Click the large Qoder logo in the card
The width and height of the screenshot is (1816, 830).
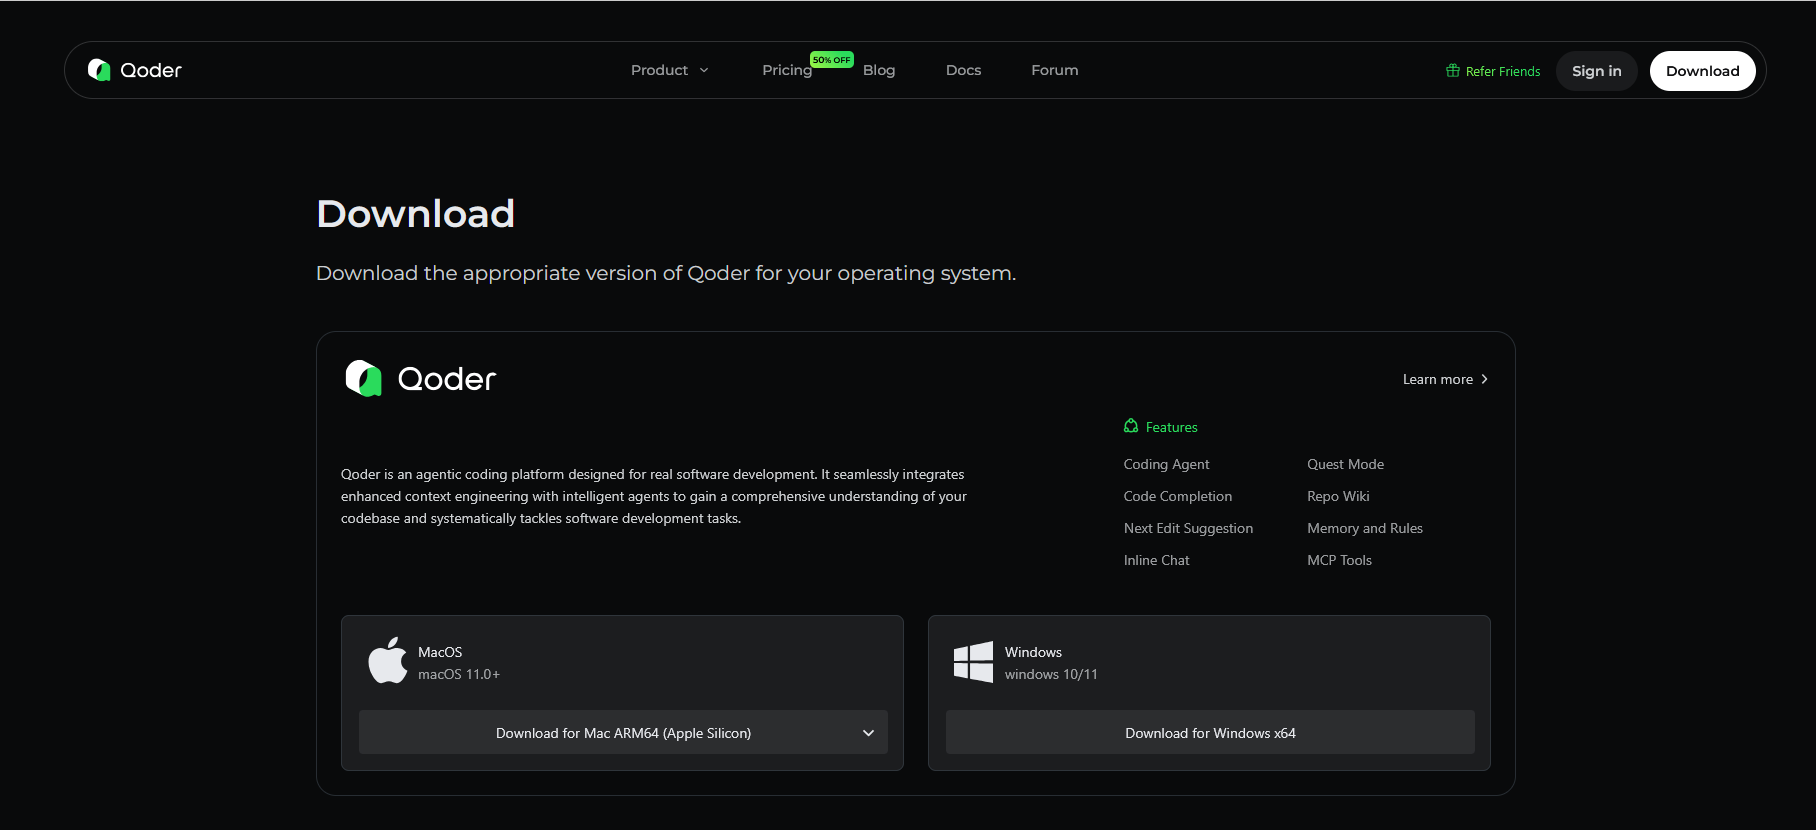[364, 379]
